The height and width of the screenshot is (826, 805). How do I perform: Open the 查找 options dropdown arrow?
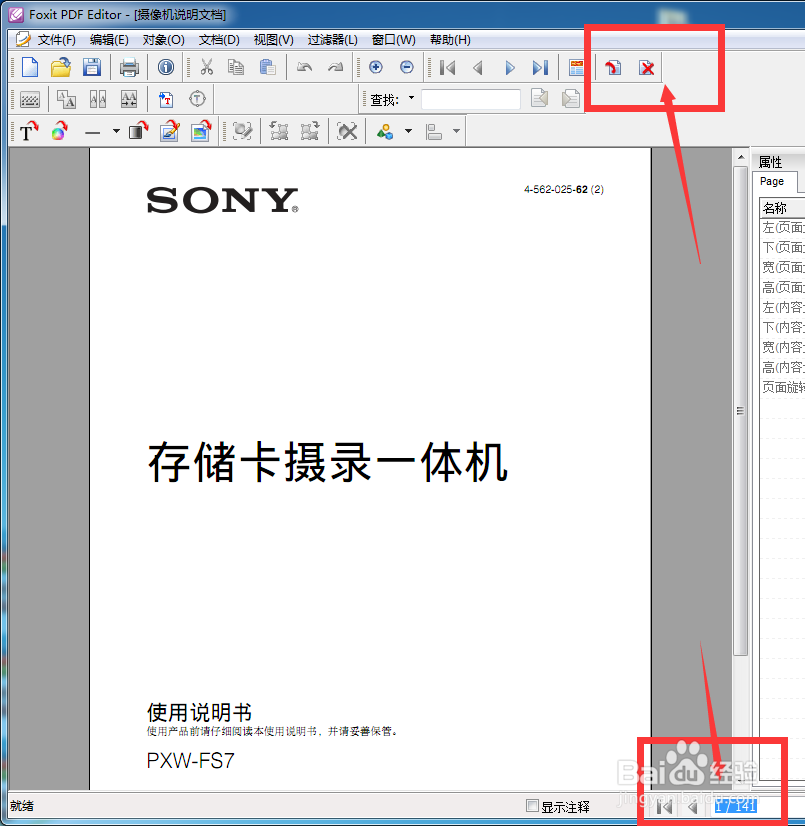point(411,98)
